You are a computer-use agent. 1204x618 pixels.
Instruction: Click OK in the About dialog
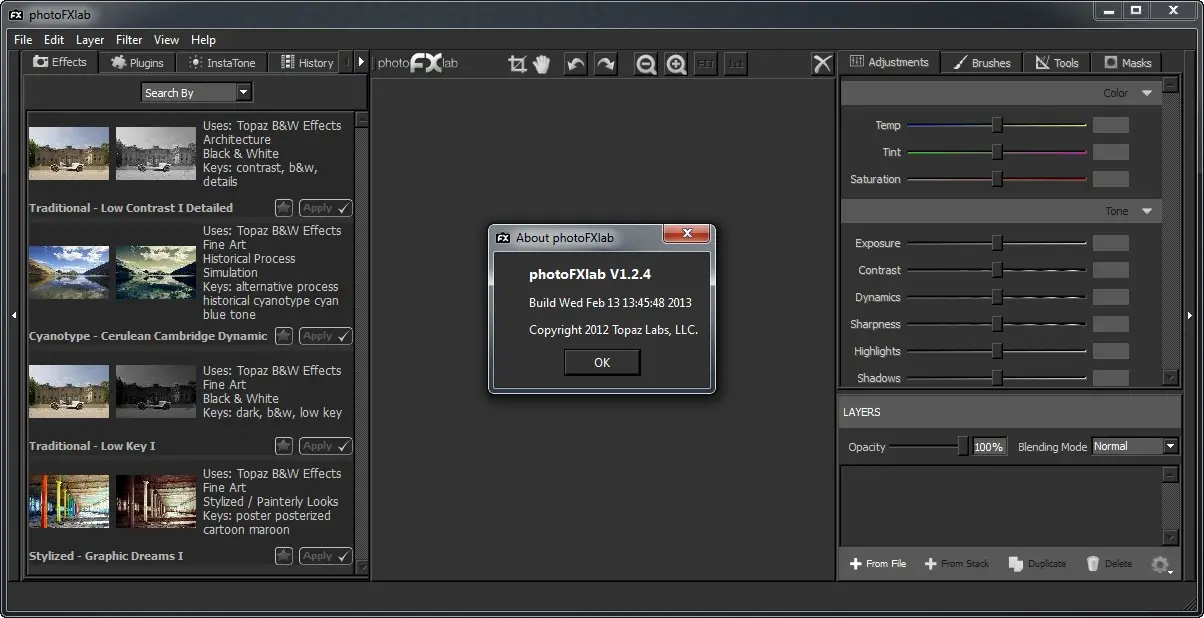point(602,363)
